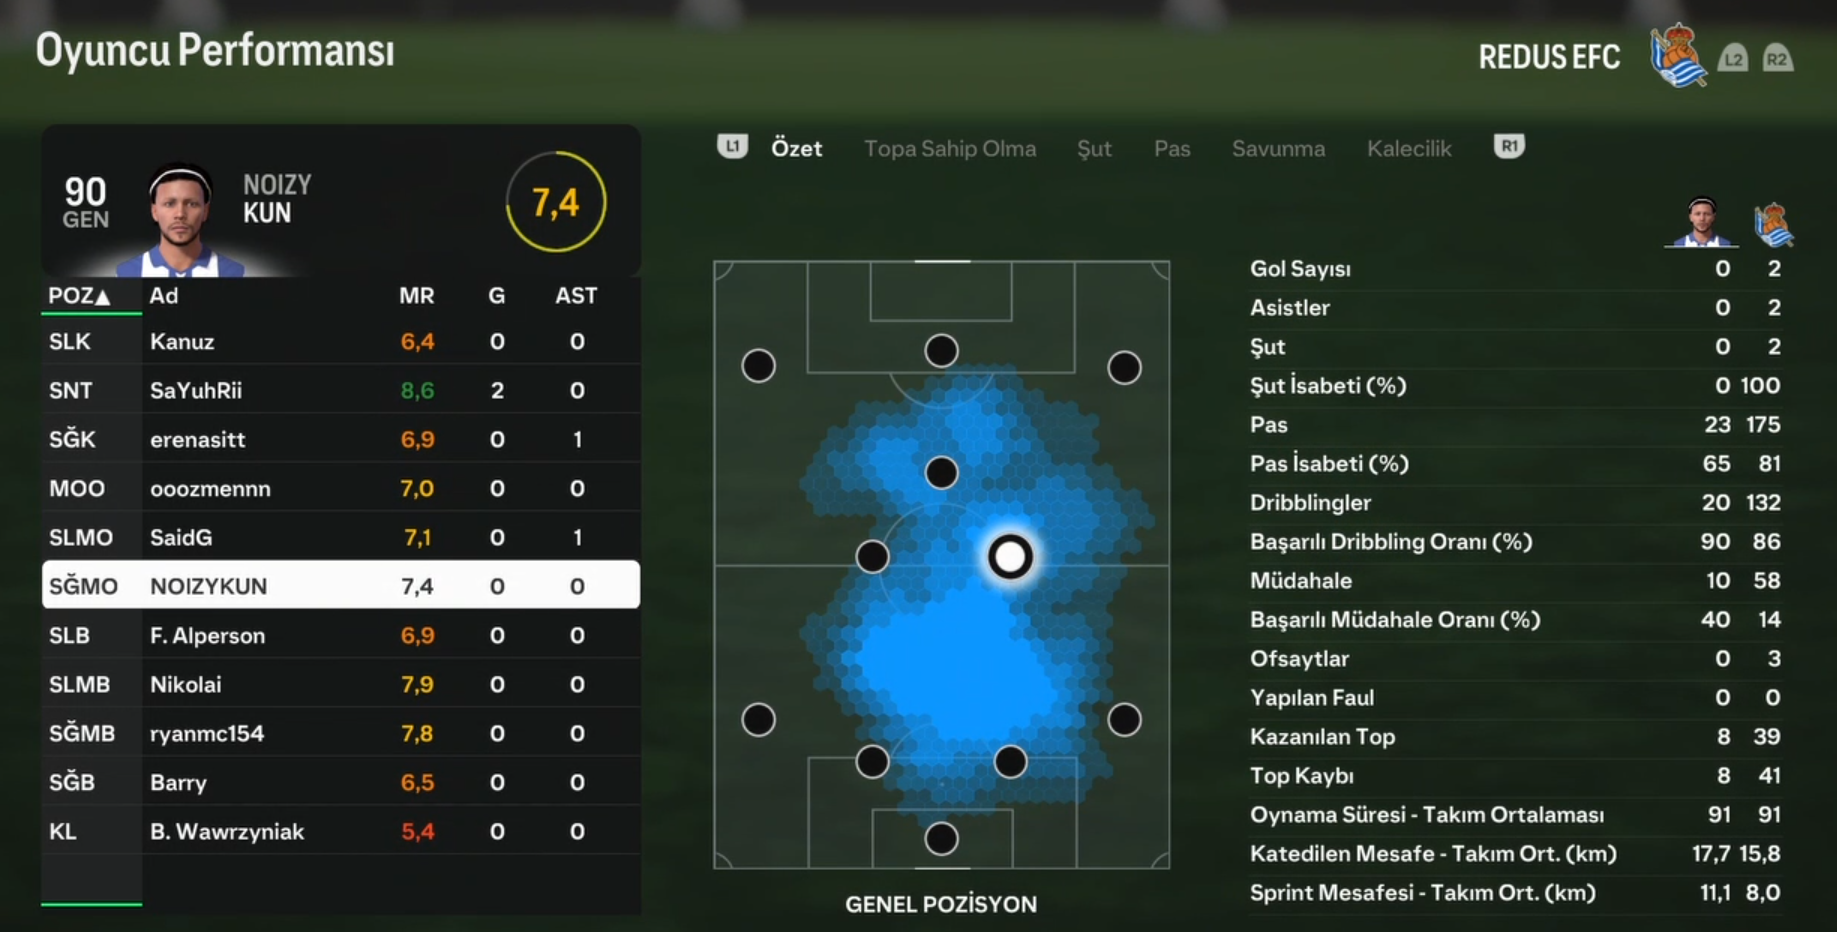The height and width of the screenshot is (932, 1837).
Task: Sort list by AST column header
Action: [x=576, y=296]
